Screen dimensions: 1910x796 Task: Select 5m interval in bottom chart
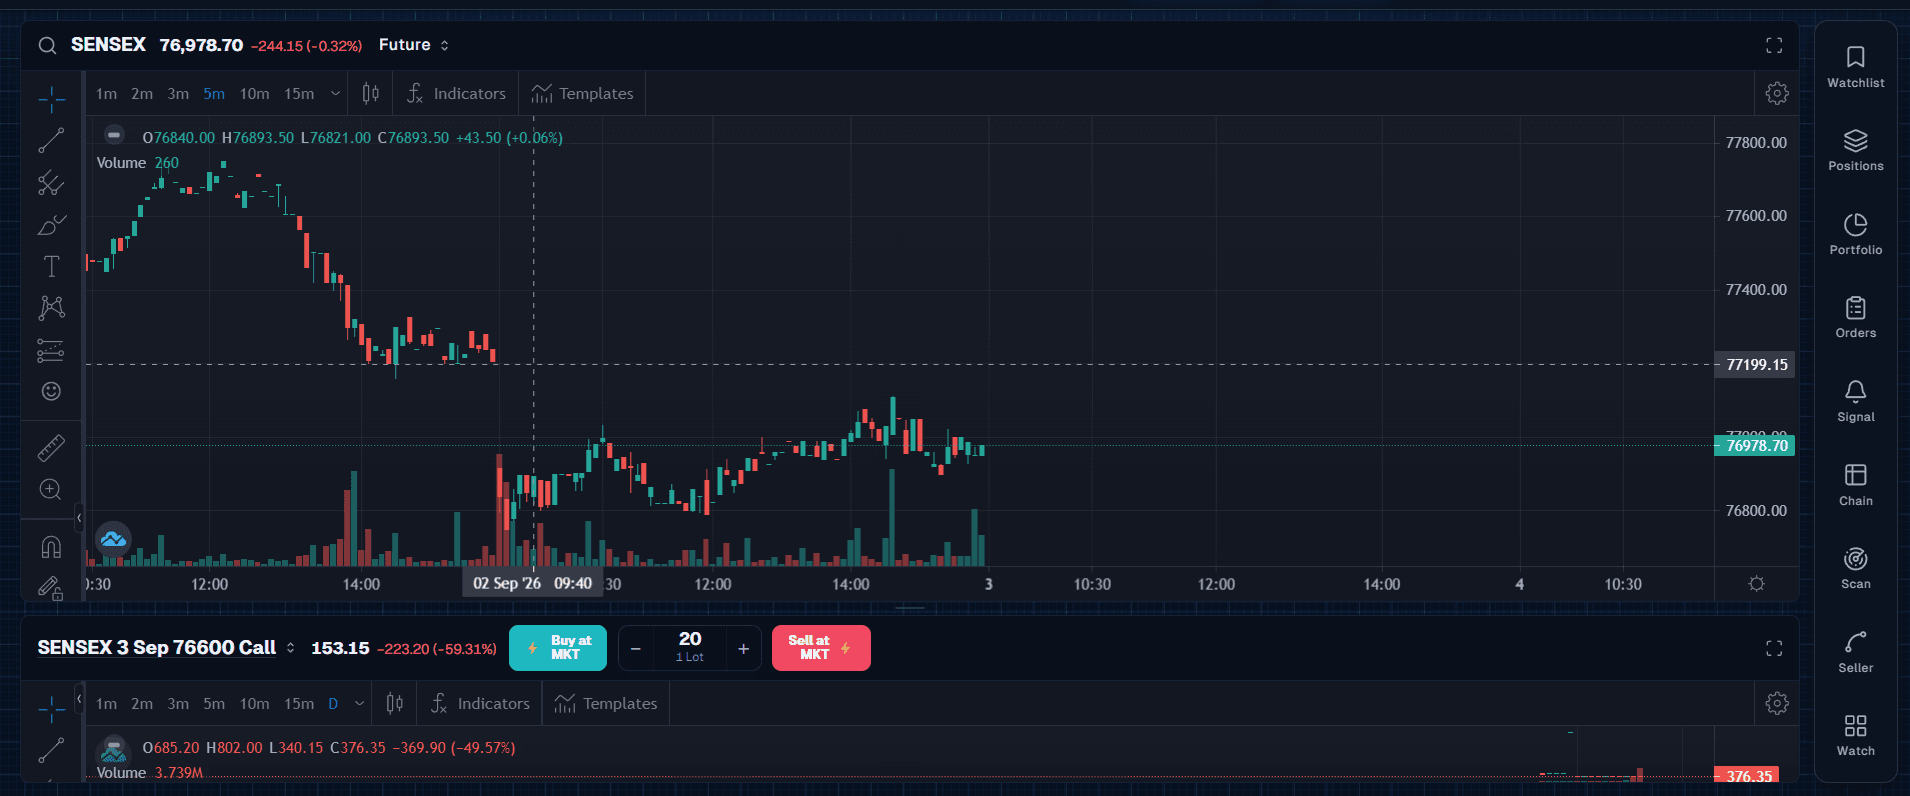[x=214, y=703]
